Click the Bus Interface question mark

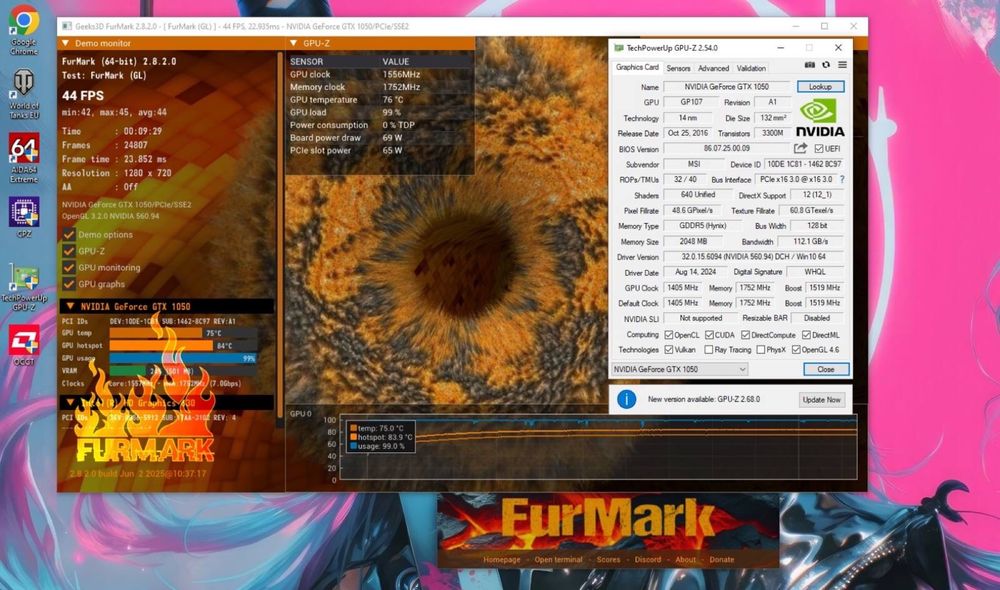[842, 179]
